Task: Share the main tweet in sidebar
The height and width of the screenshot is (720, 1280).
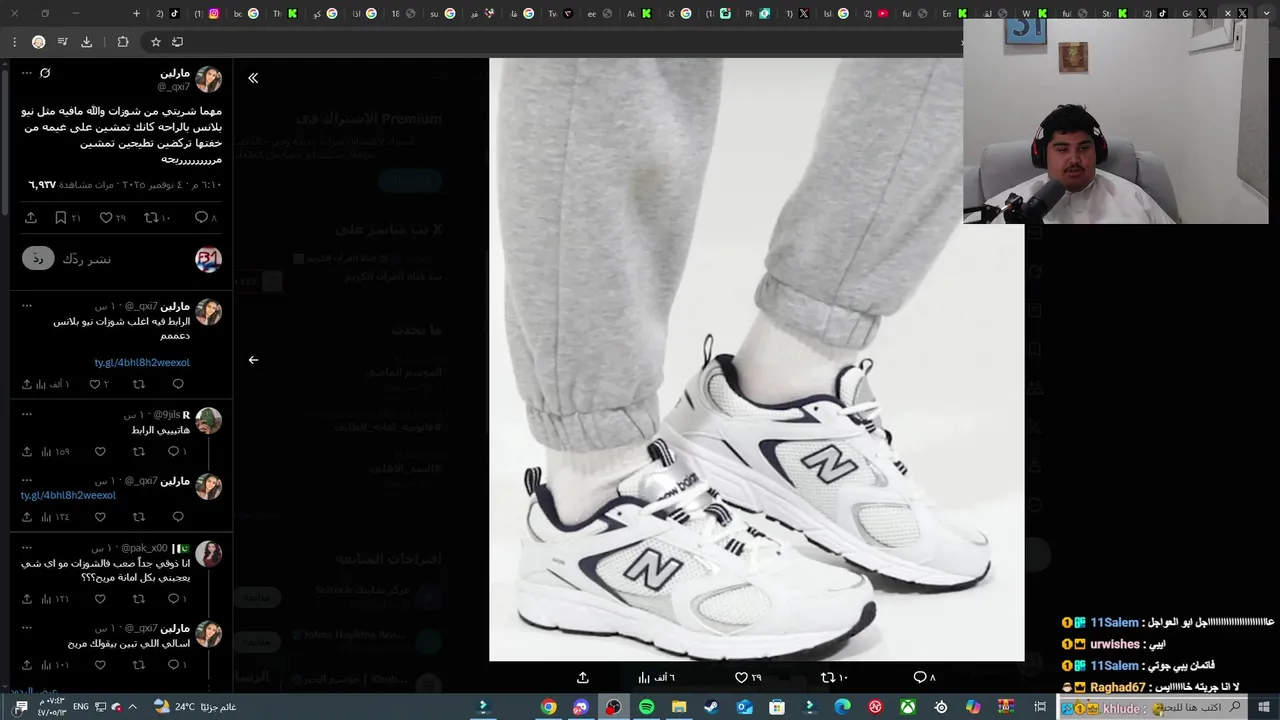Action: [x=31, y=217]
